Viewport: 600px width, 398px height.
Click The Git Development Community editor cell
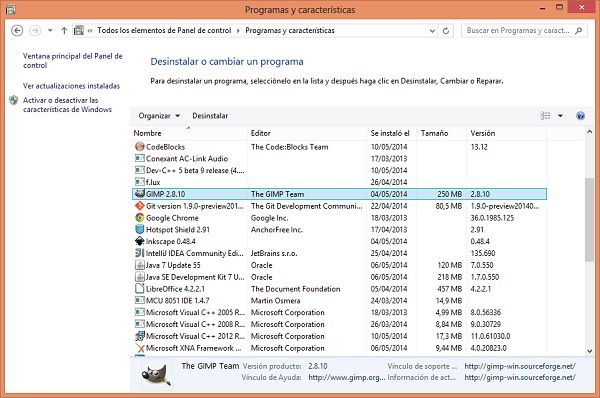click(307, 206)
